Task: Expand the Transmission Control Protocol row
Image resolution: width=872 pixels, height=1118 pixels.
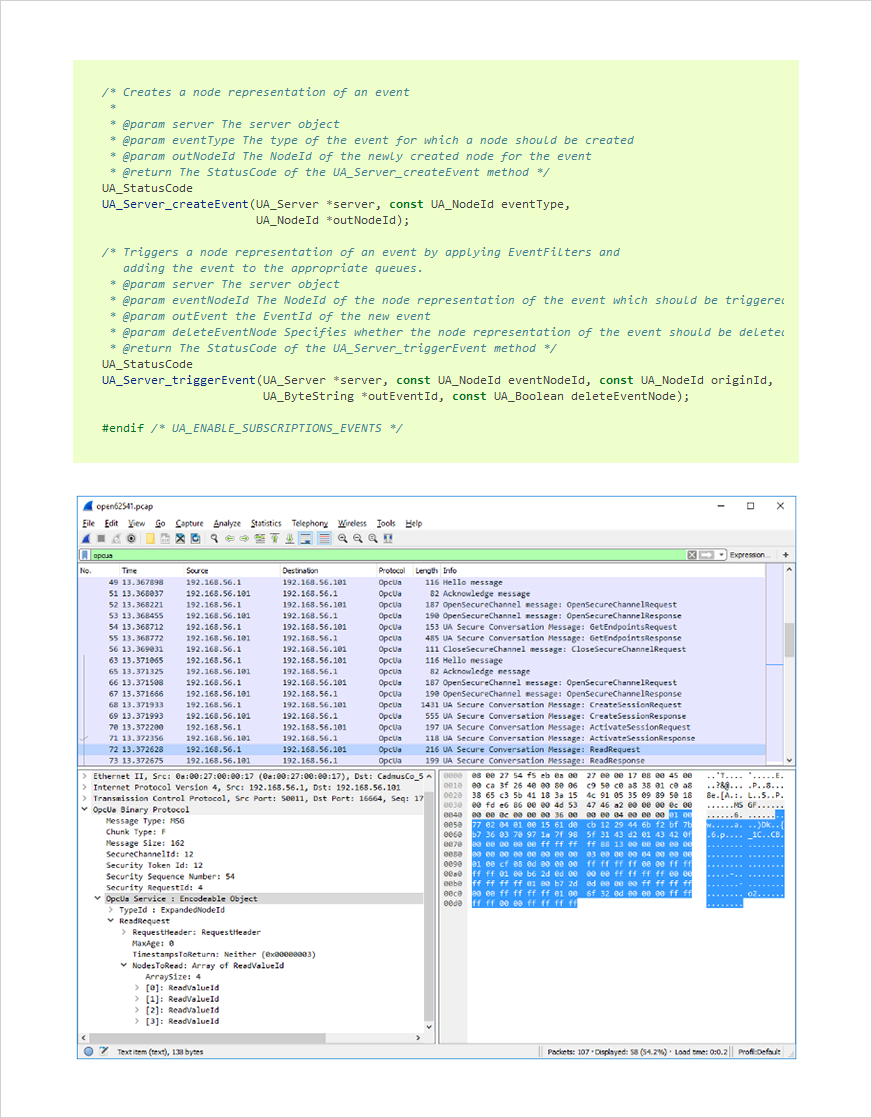Action: click(x=85, y=799)
